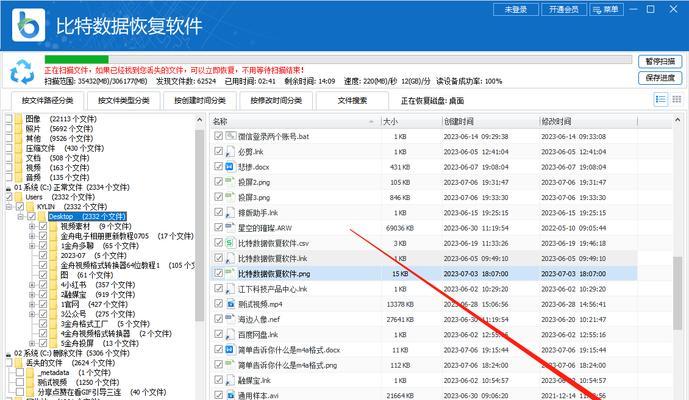689x400 pixels.
Task: Click file list scroll up arrow
Action: click(677, 120)
